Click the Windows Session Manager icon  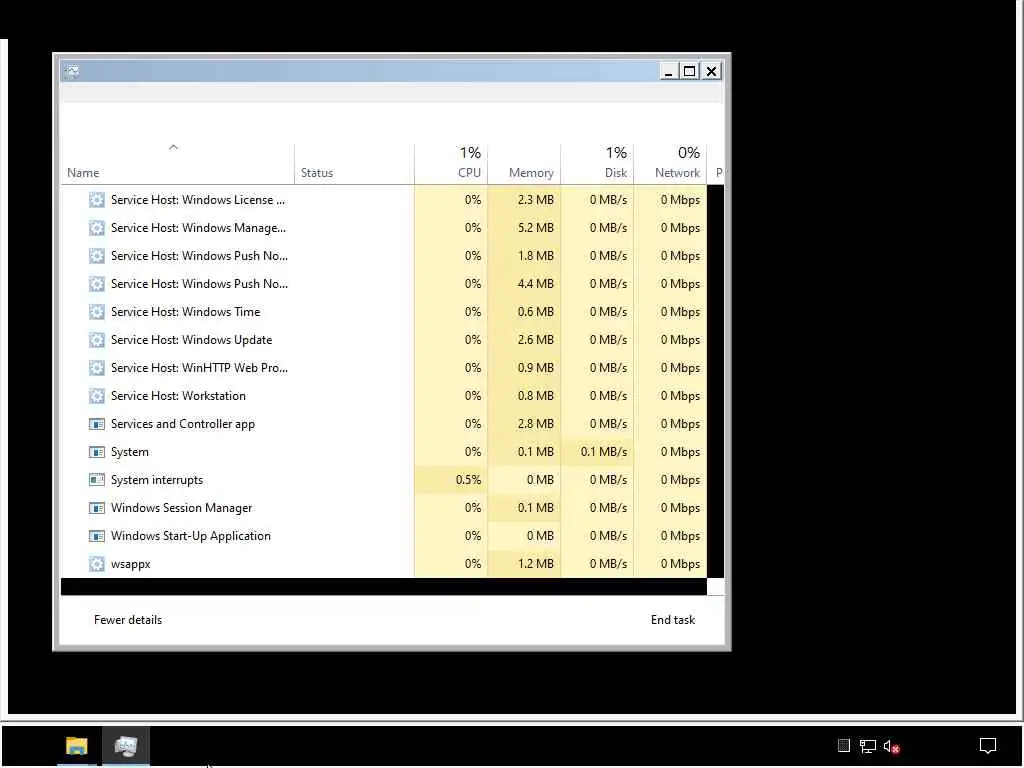click(x=97, y=508)
